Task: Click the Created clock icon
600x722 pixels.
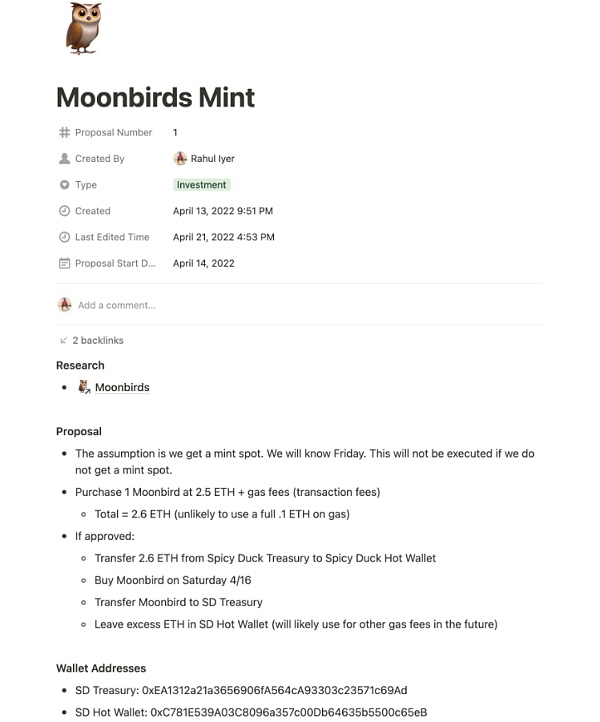Action: (65, 211)
